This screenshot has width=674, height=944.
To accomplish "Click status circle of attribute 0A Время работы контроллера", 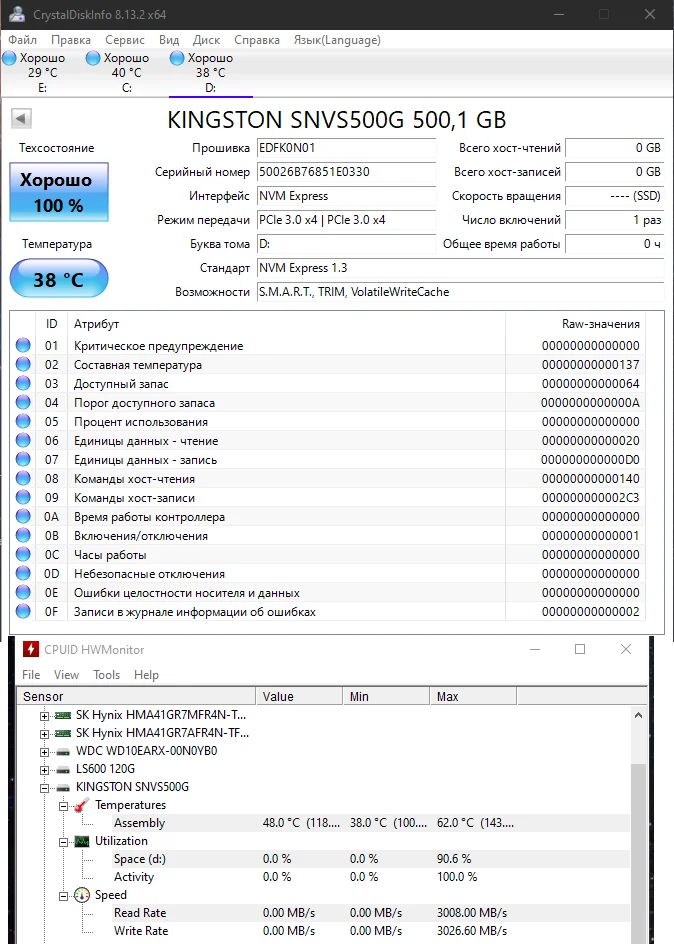I will click(23, 516).
